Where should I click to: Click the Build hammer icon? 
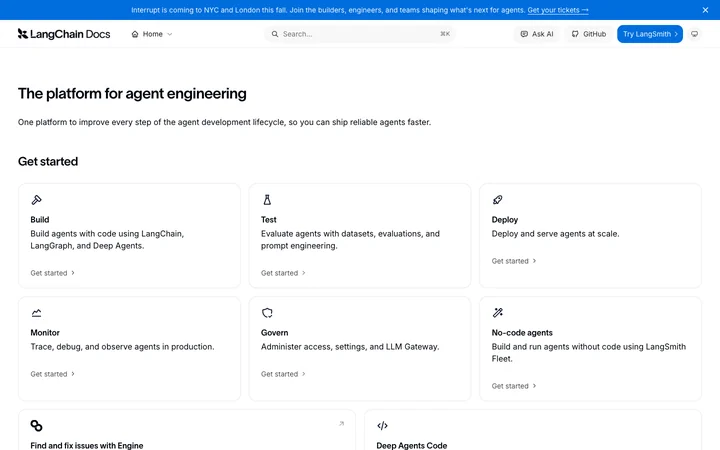coord(36,200)
